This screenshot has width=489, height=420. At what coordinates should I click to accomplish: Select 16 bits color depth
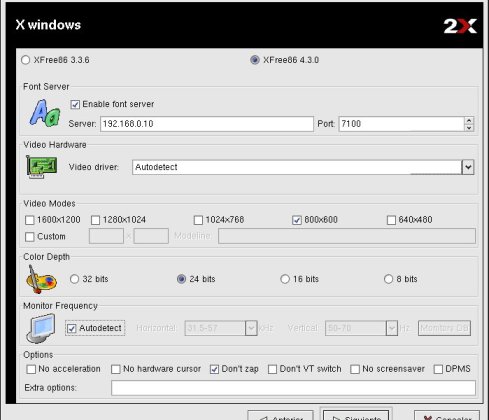coord(285,279)
